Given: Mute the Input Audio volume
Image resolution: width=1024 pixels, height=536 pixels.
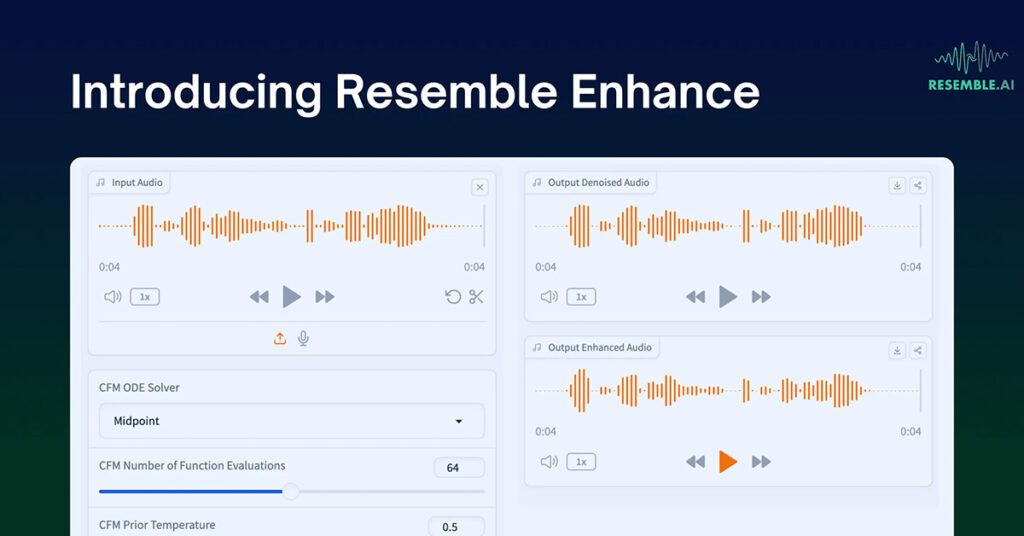Looking at the screenshot, I should pyautogui.click(x=113, y=297).
